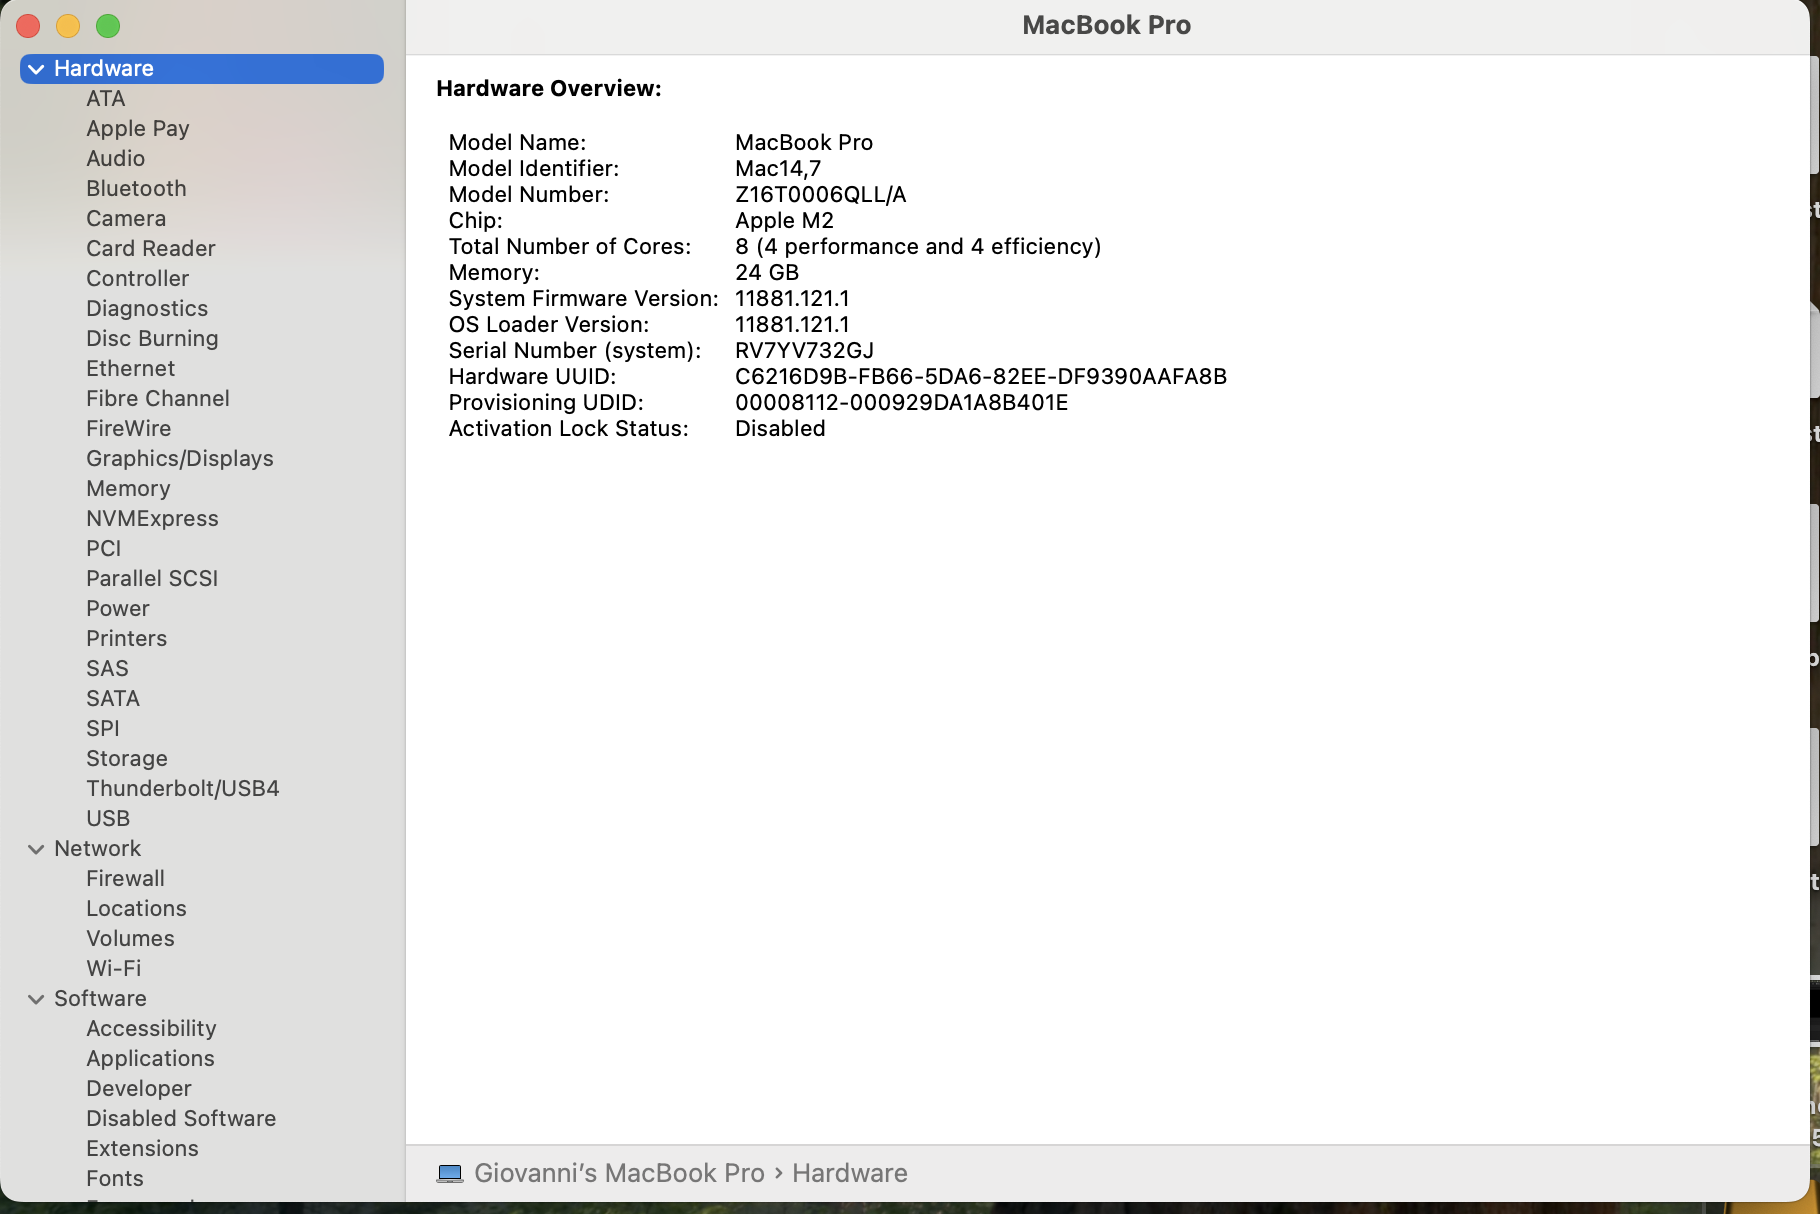Select Memory in the sidebar list

pyautogui.click(x=128, y=489)
